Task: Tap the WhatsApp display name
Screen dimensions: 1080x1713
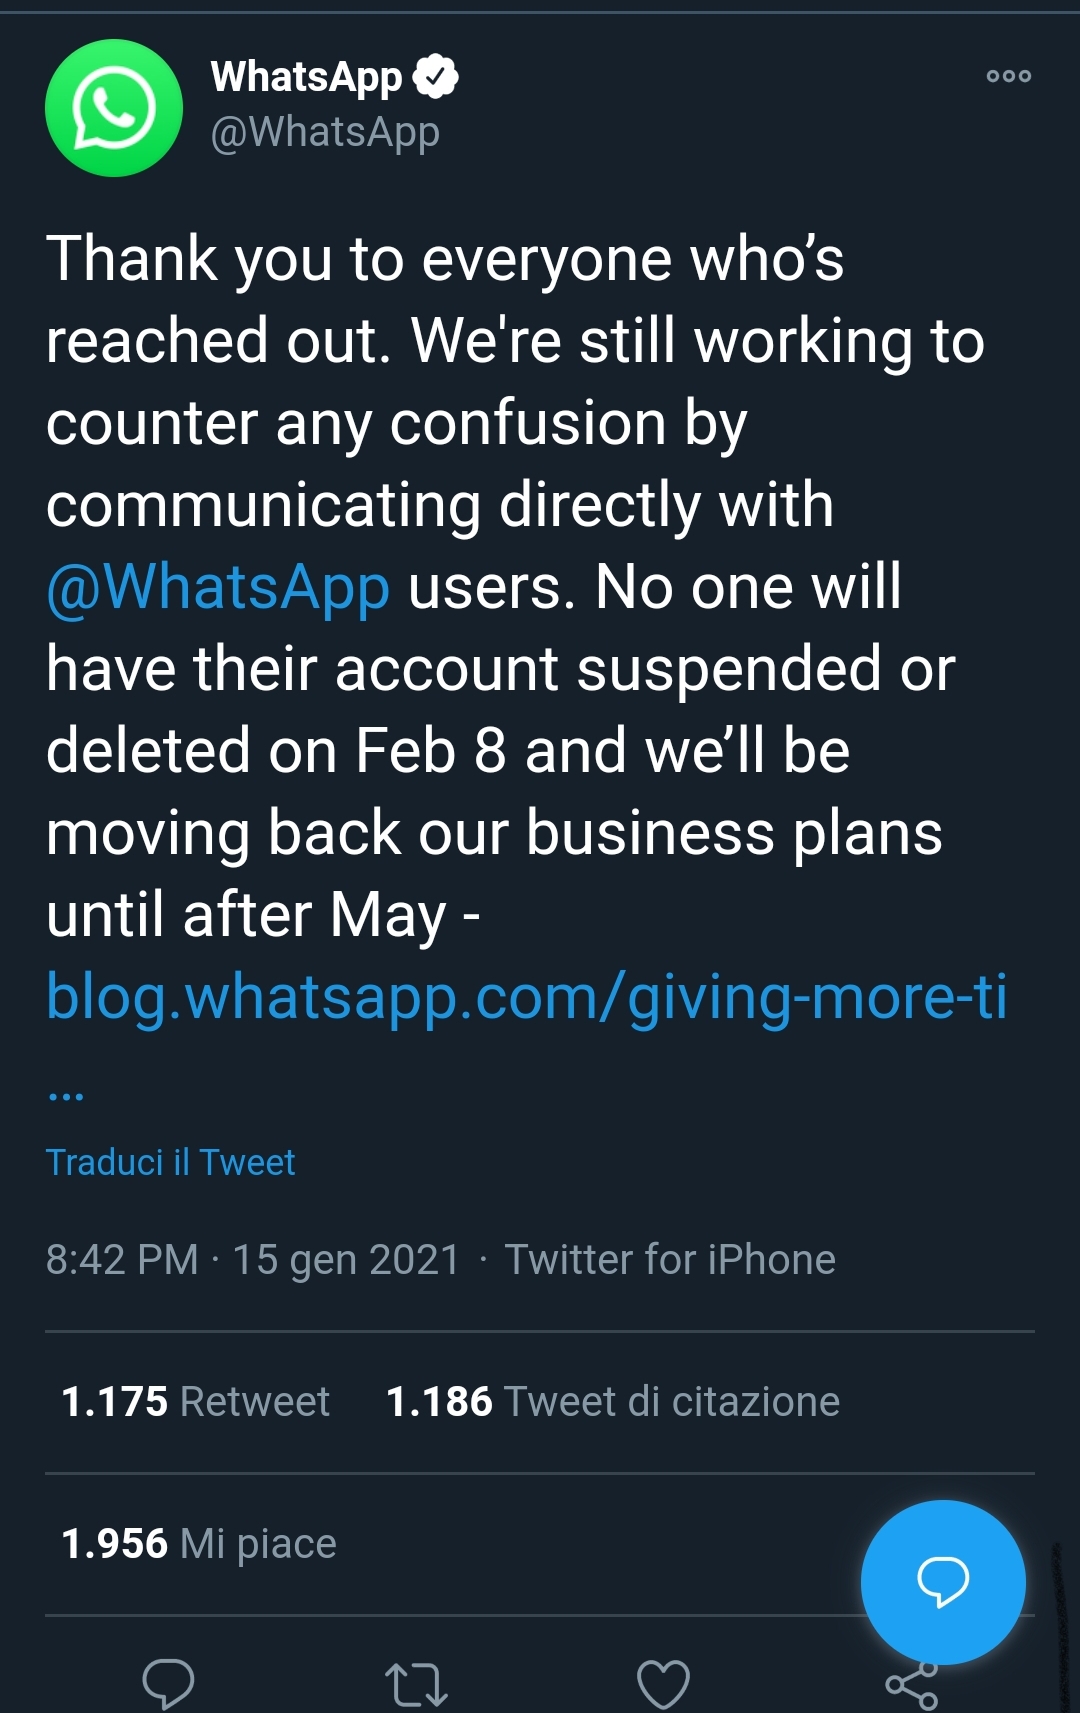Action: click(306, 77)
